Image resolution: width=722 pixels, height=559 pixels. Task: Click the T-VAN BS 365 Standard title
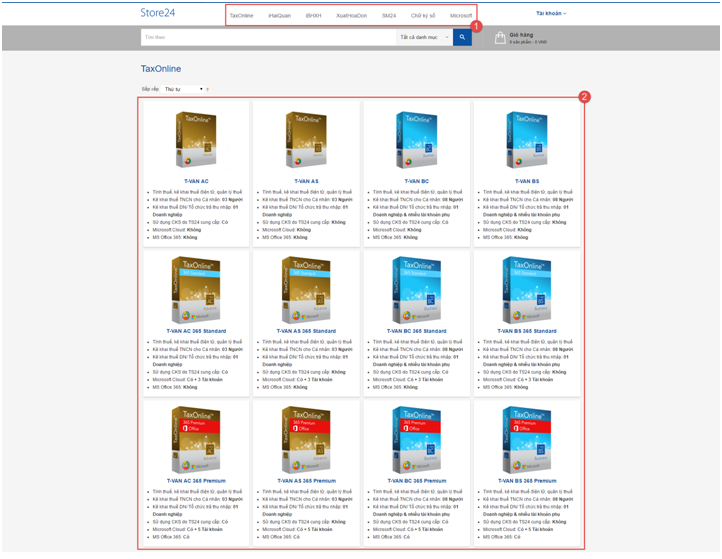[527, 331]
